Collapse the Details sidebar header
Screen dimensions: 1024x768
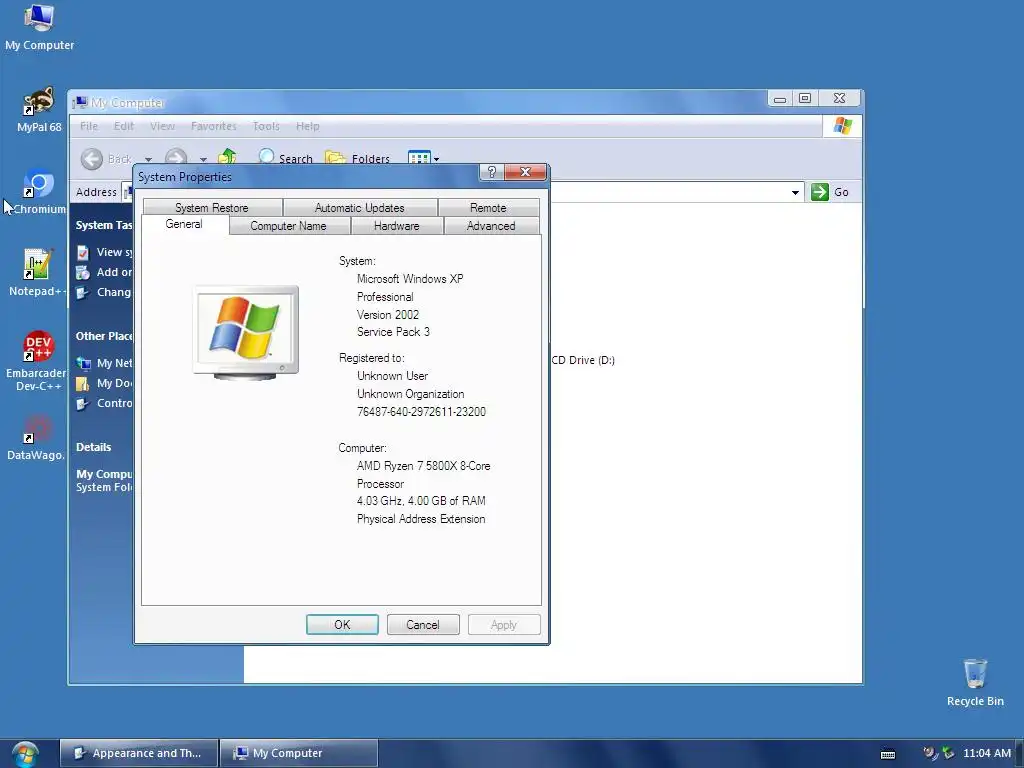93,447
